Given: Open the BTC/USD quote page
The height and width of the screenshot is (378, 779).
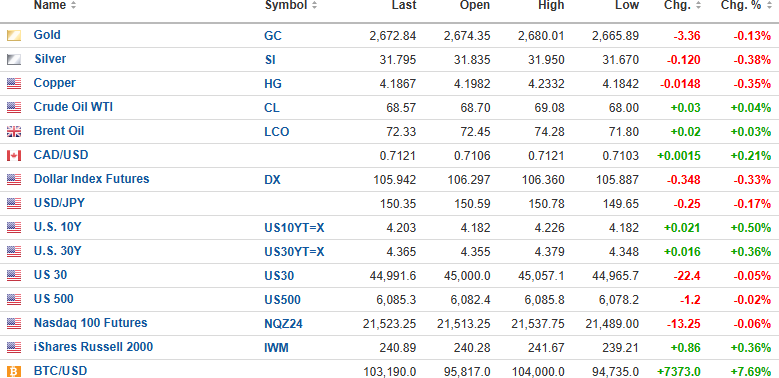Looking at the screenshot, I should point(60,371).
